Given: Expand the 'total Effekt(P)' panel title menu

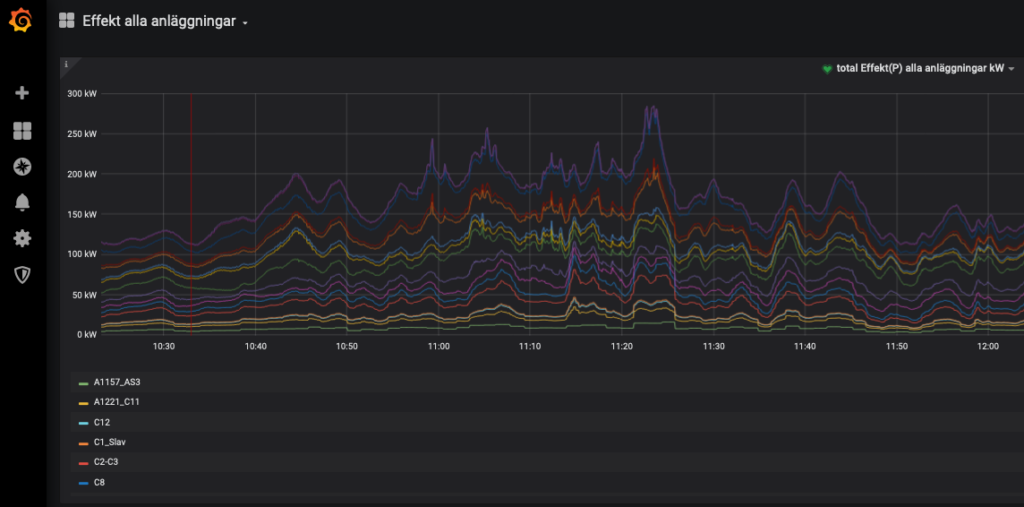Looking at the screenshot, I should [x=919, y=69].
